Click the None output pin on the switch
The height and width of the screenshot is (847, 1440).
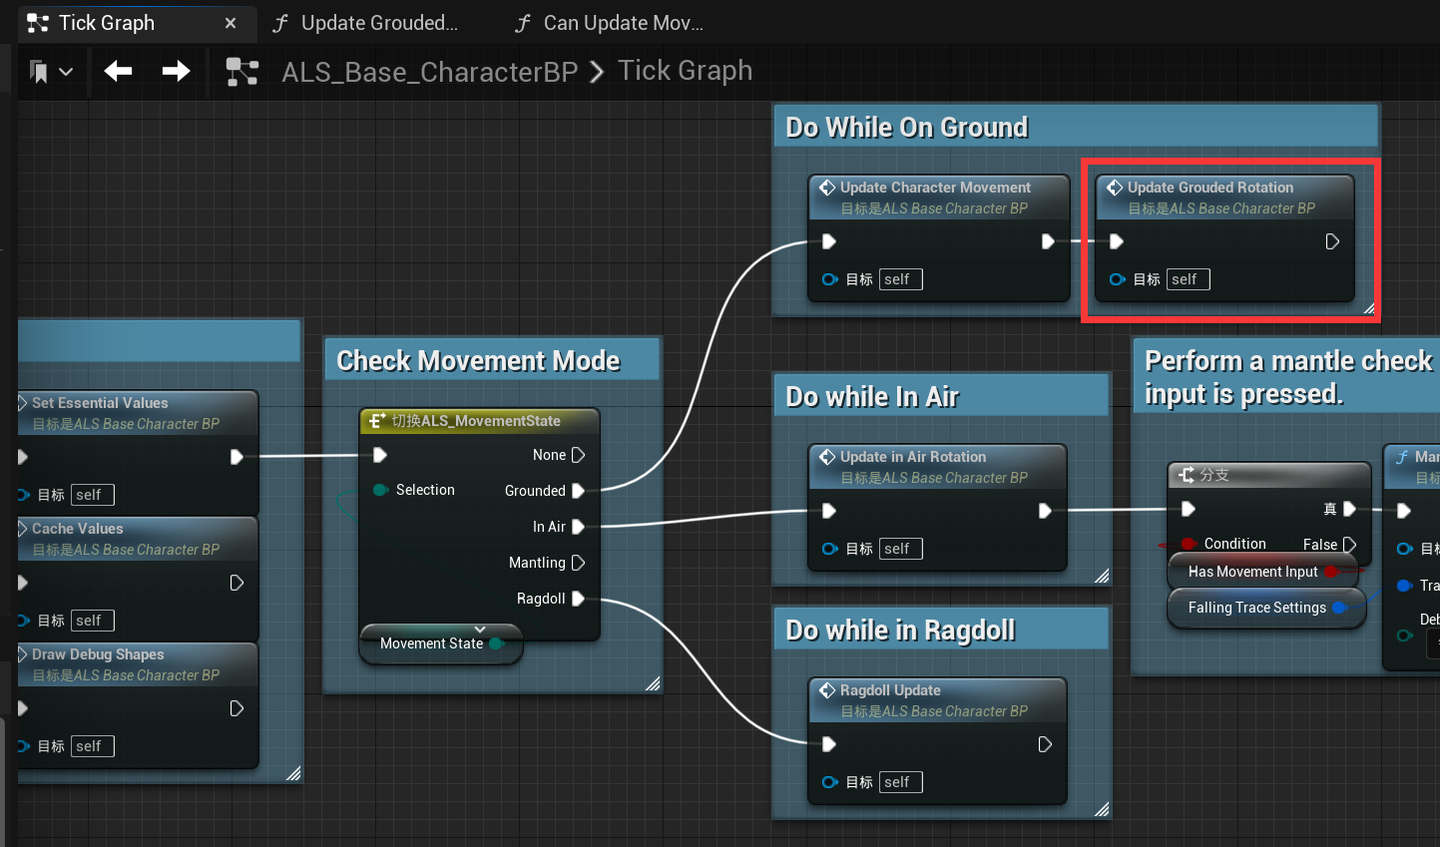click(578, 455)
